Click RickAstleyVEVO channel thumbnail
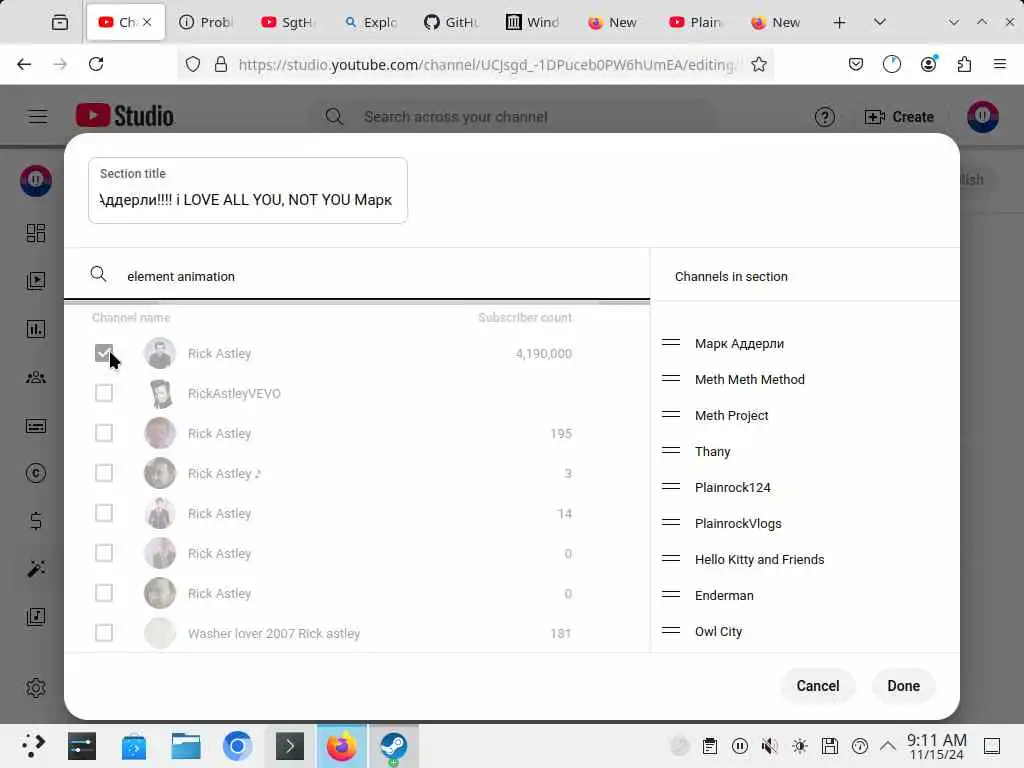Viewport: 1024px width, 768px height. (160, 393)
